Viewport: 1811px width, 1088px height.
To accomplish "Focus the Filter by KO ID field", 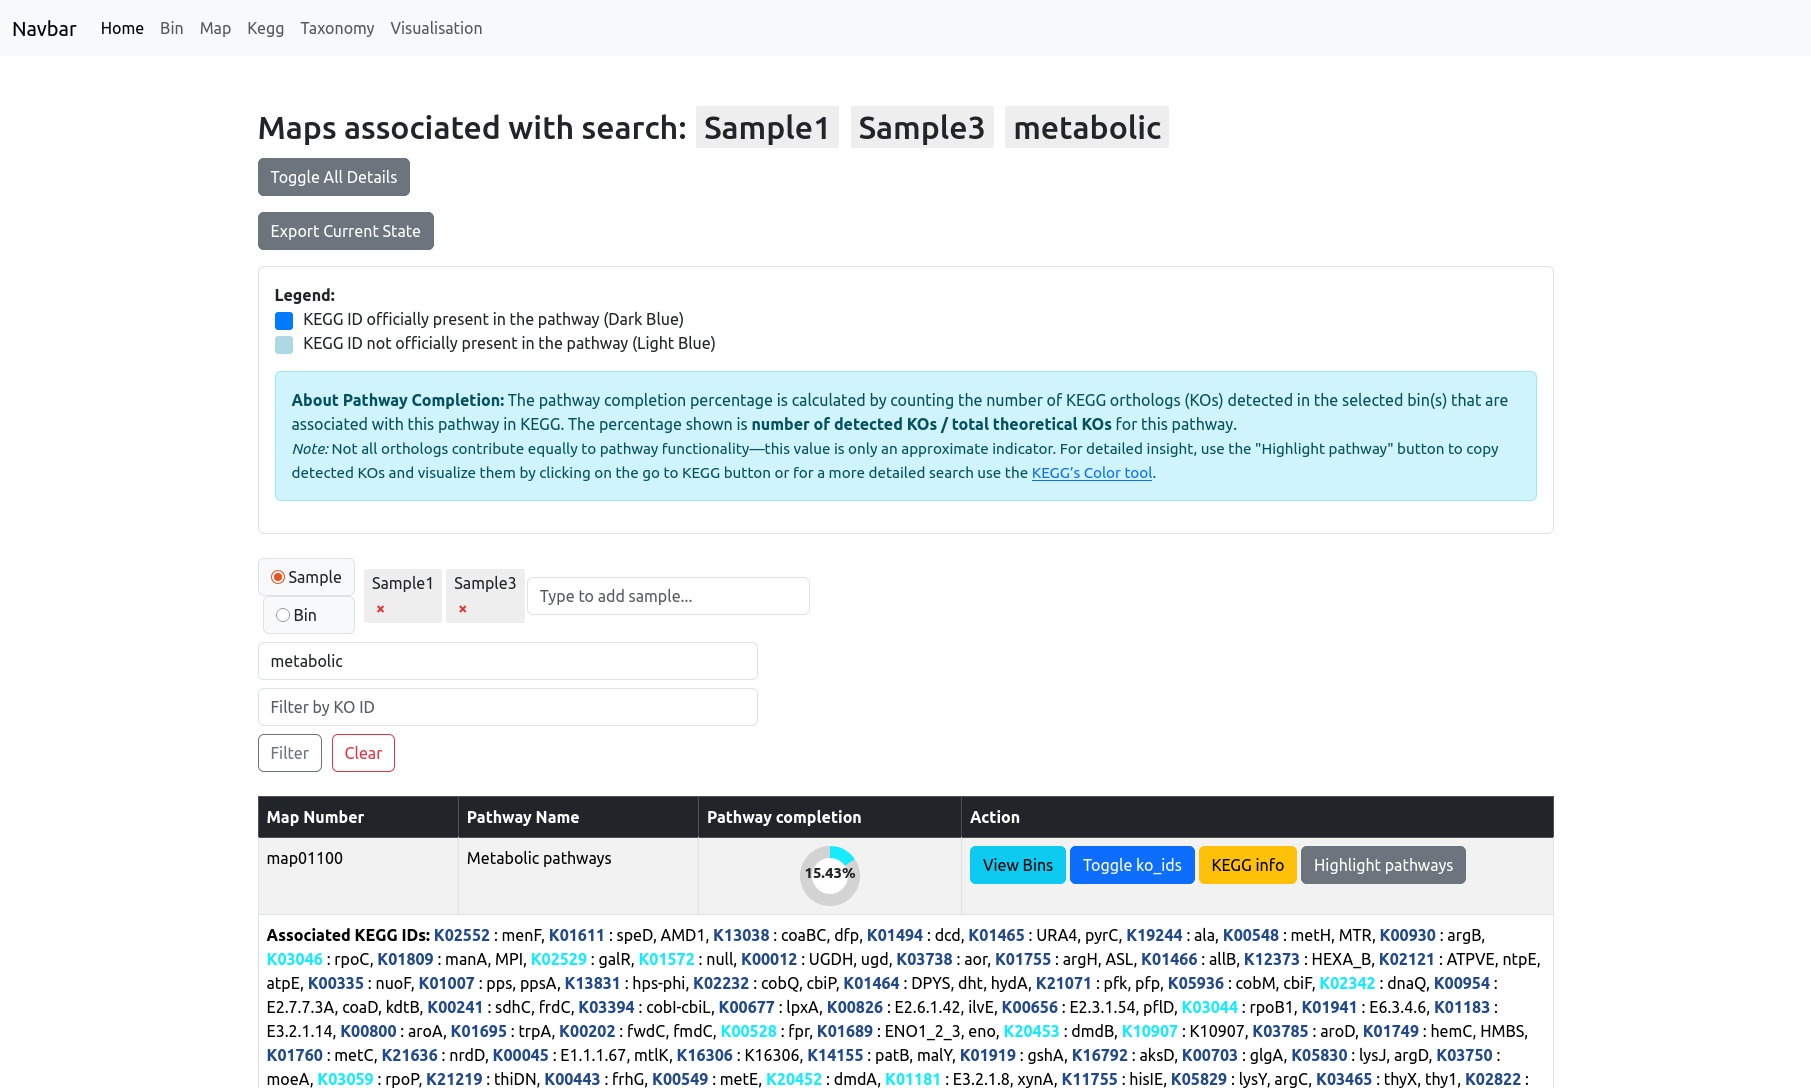I will tap(507, 707).
